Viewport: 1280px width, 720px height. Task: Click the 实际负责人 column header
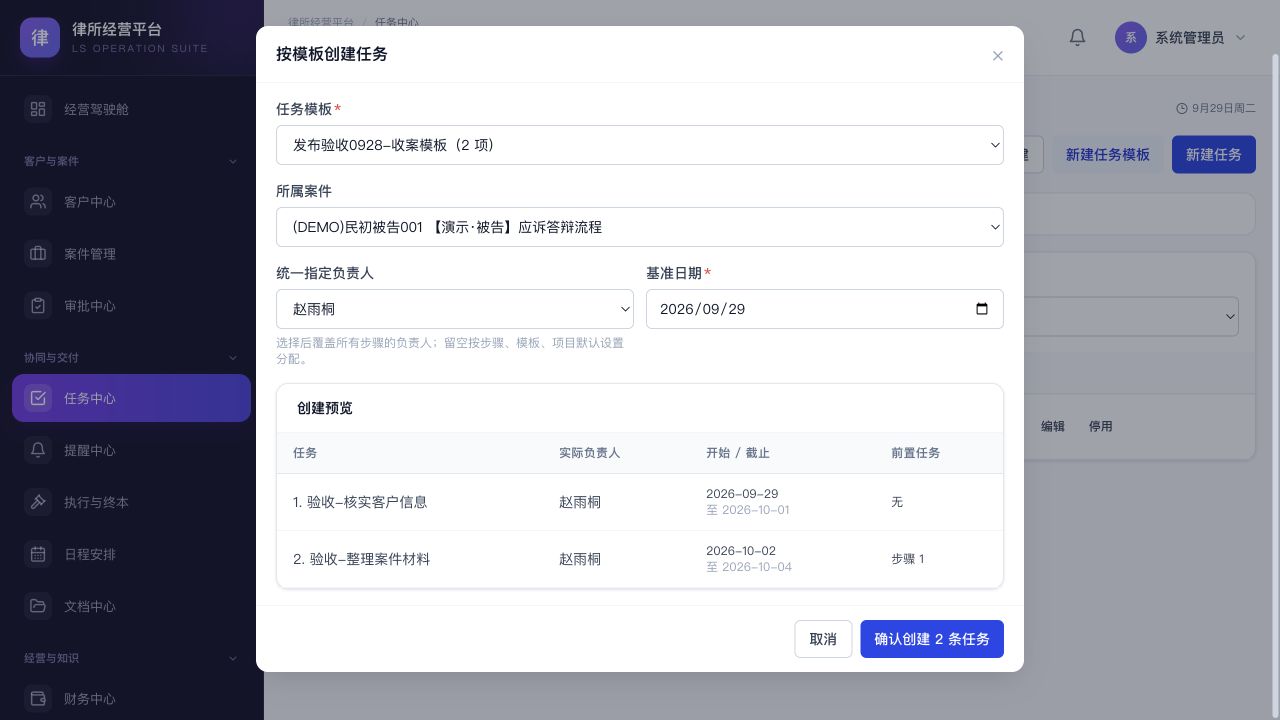tap(590, 453)
